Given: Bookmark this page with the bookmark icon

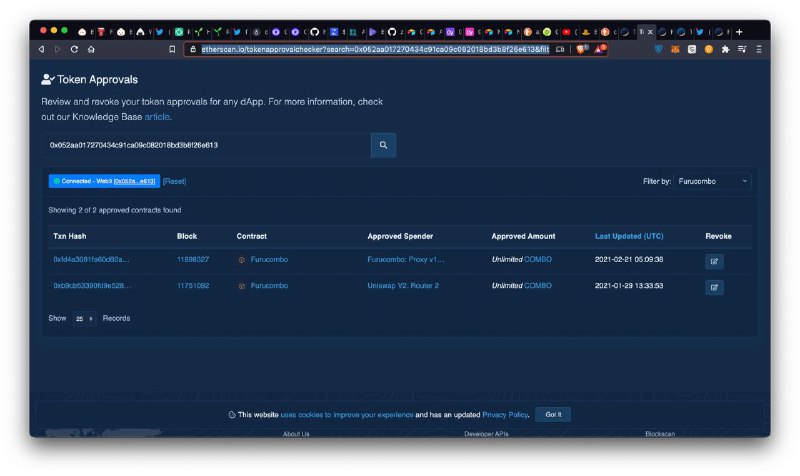Looking at the screenshot, I should pos(172,49).
